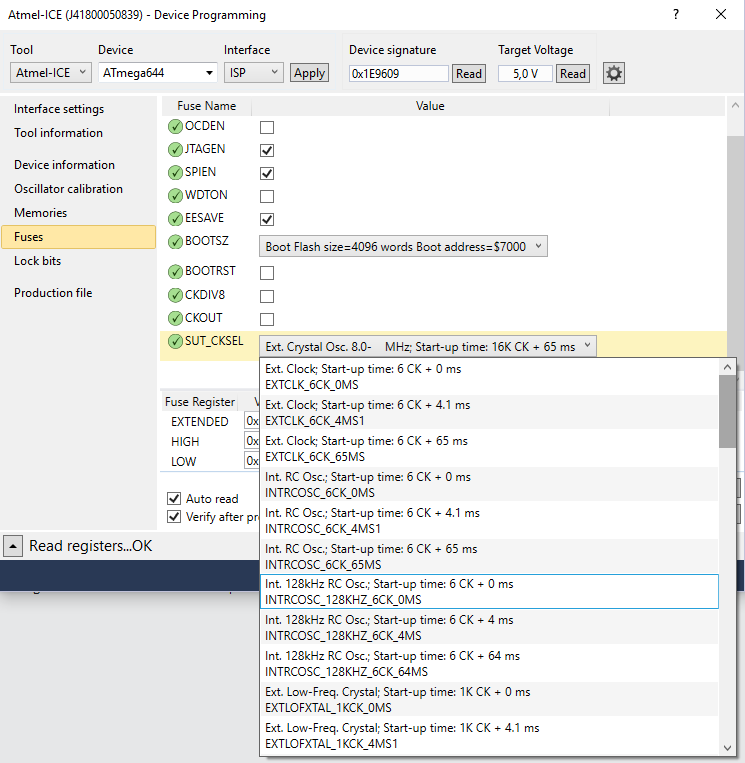Click the green status icon beside BOOTSZ
This screenshot has width=745, height=763.
pos(175,241)
